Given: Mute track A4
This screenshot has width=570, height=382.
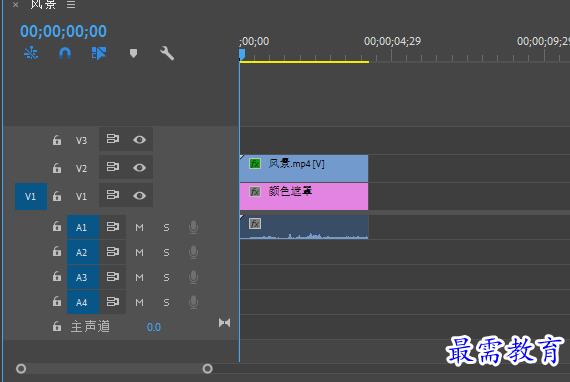Looking at the screenshot, I should pos(139,302).
